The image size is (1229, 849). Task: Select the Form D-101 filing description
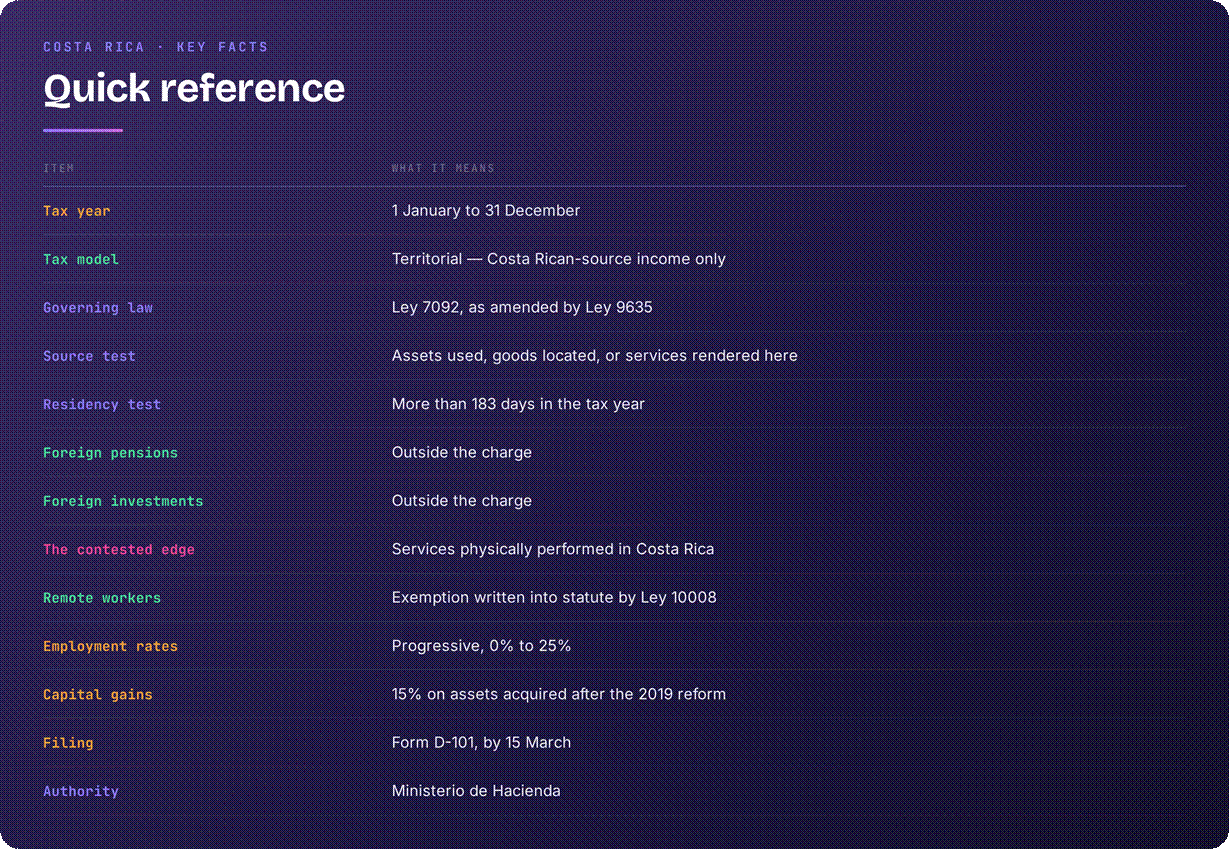[481, 743]
